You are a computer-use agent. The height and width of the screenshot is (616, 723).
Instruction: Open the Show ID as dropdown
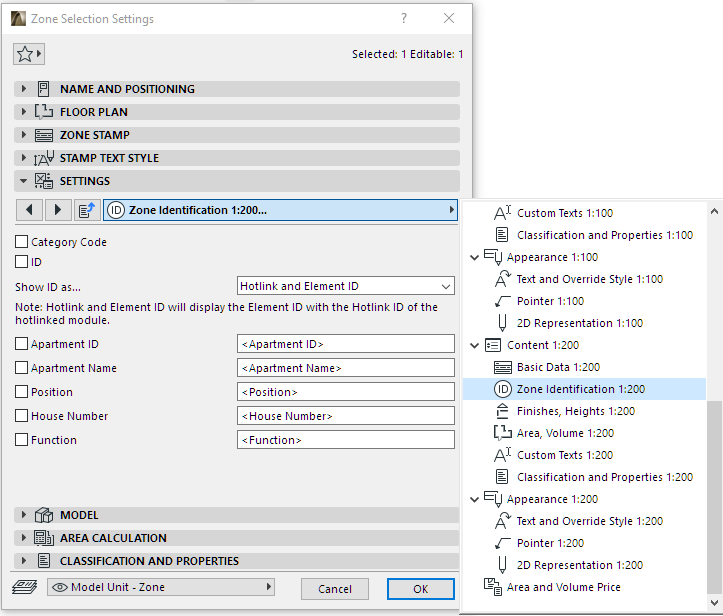click(x=346, y=286)
